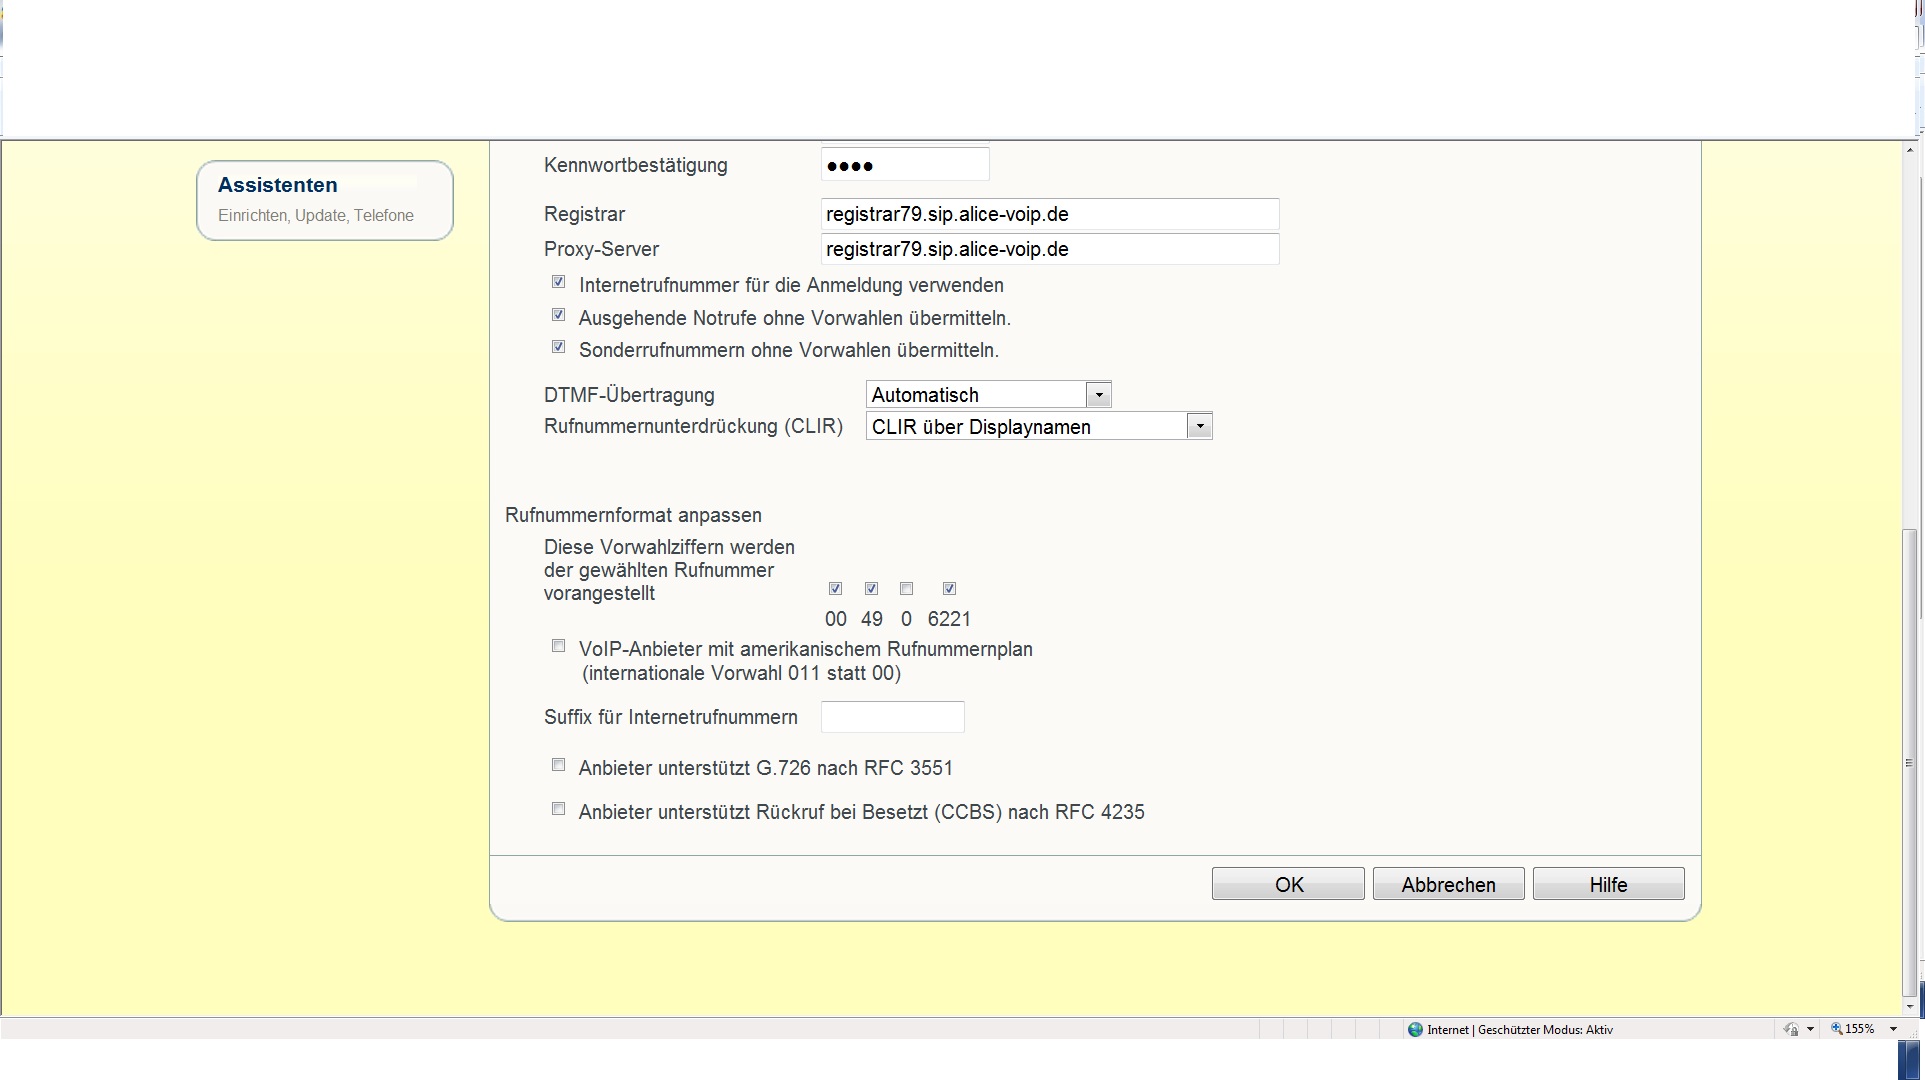The width and height of the screenshot is (1925, 1080).
Task: Open Hilfe for this page
Action: pos(1608,884)
